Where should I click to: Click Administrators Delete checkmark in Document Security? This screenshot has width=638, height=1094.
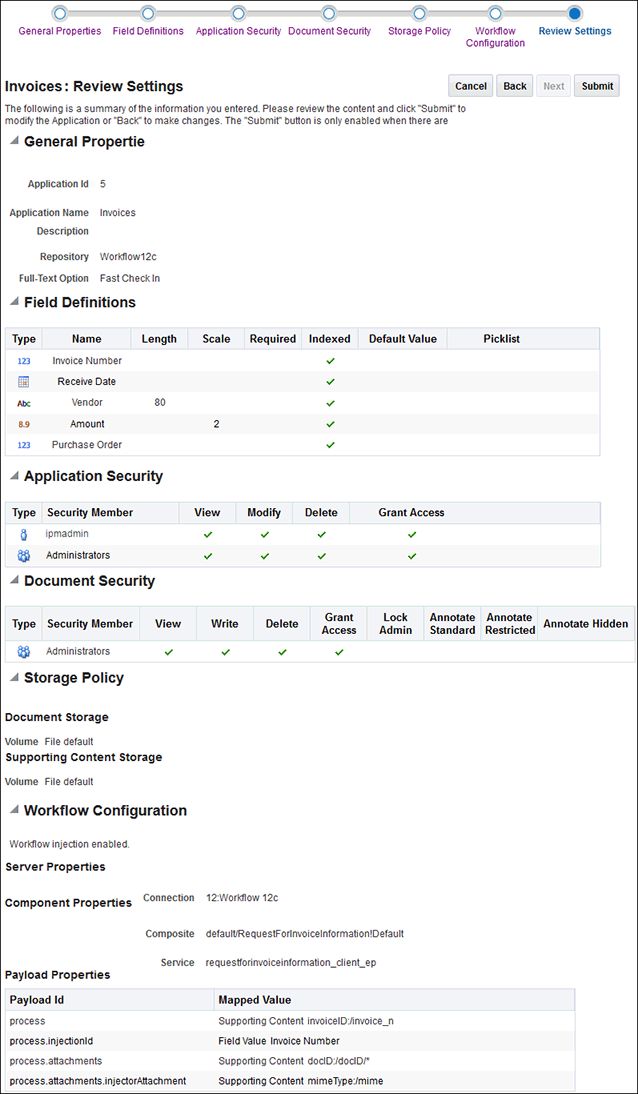click(282, 652)
